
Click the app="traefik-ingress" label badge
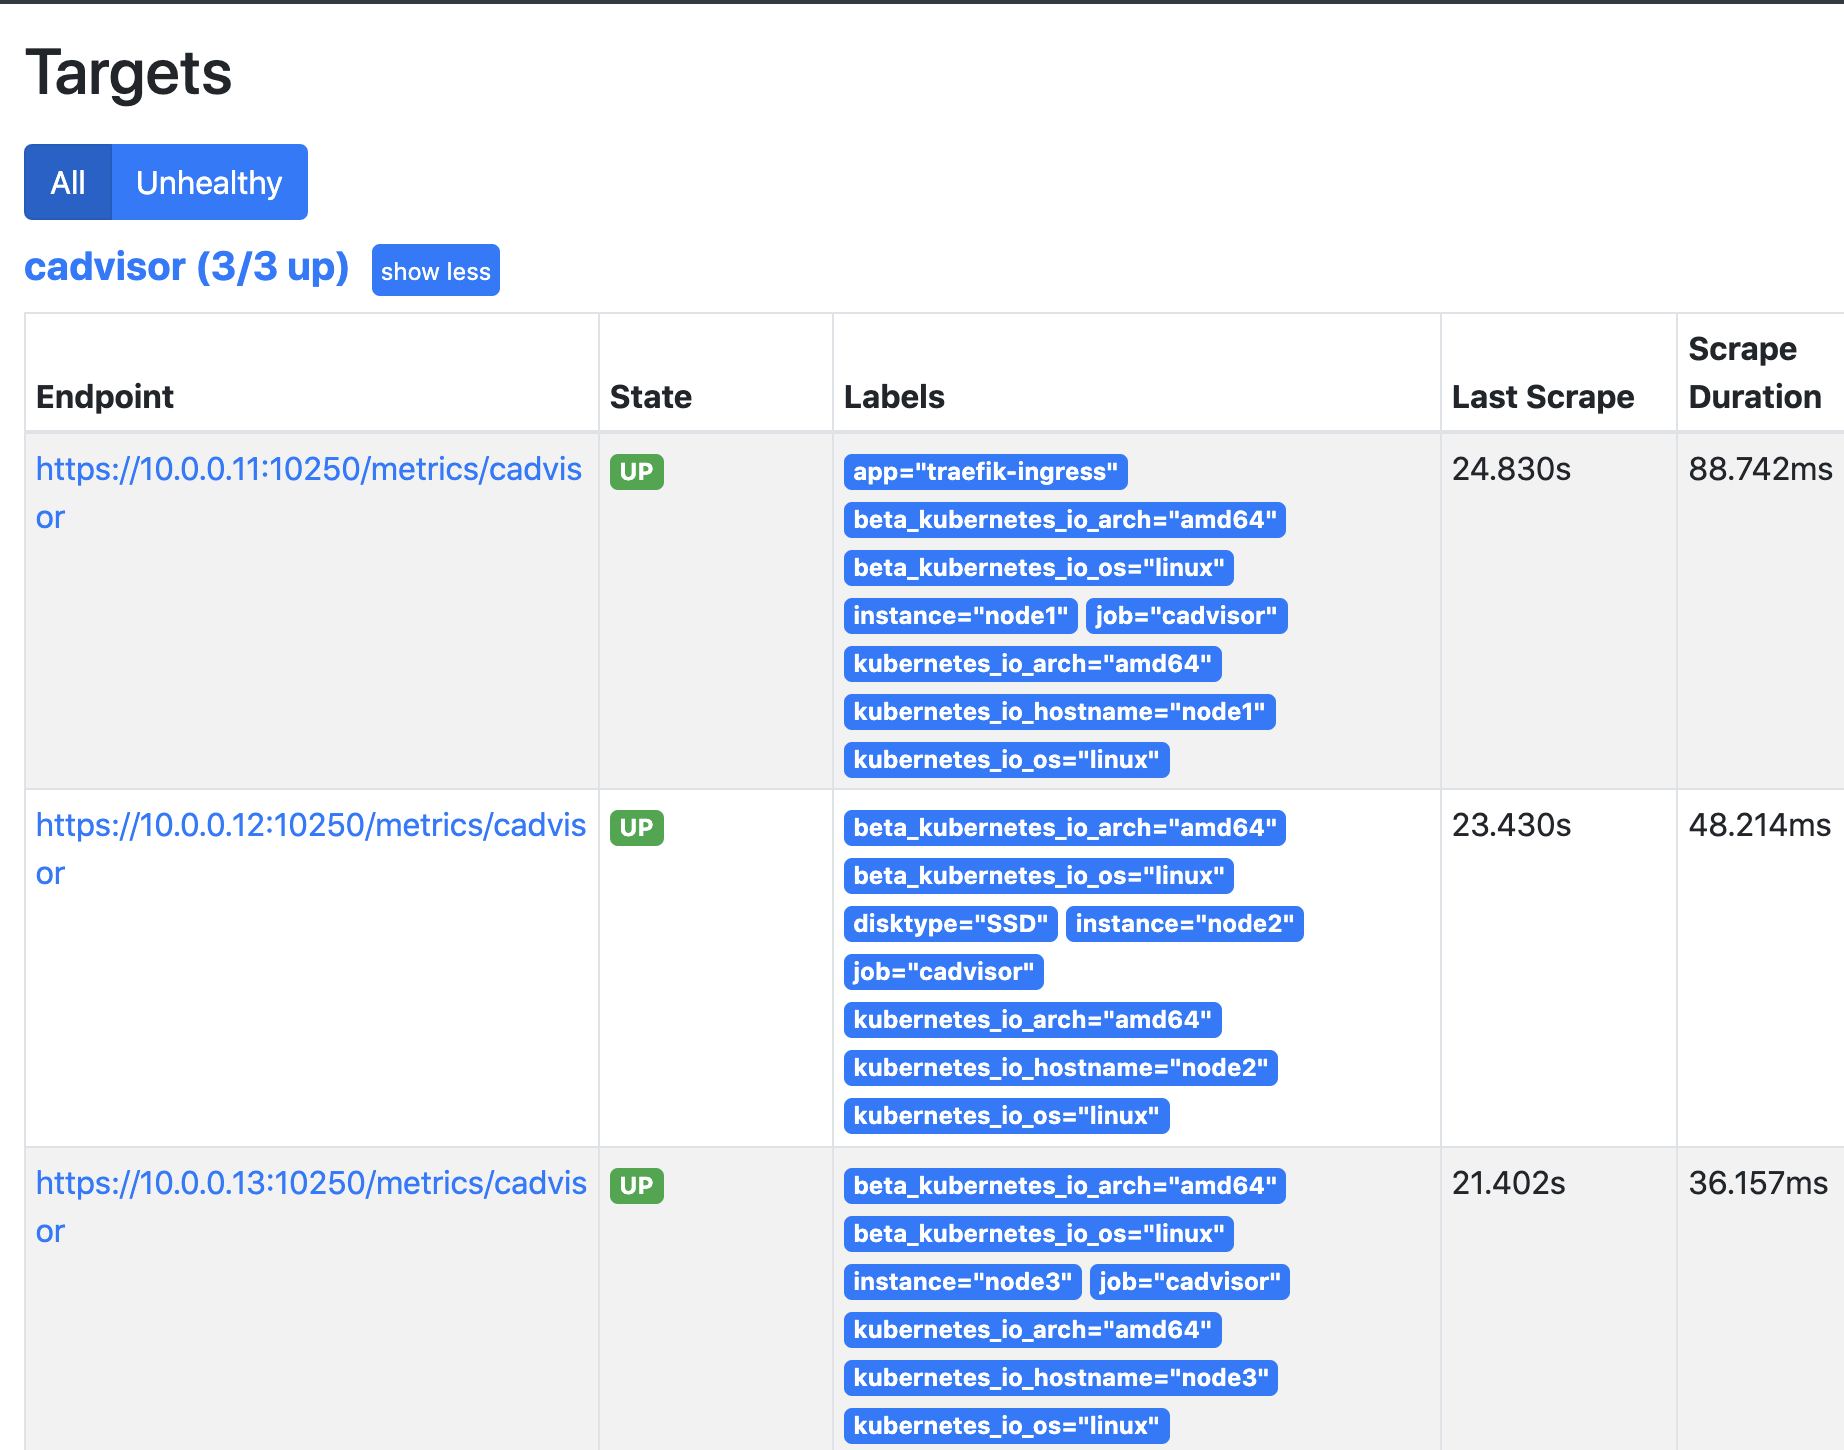point(986,472)
